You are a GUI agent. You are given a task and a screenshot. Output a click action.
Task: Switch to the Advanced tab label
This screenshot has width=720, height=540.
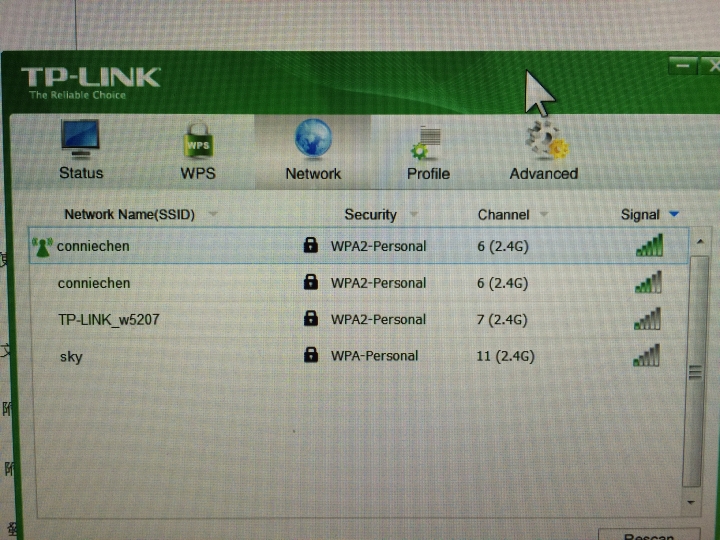(x=544, y=174)
